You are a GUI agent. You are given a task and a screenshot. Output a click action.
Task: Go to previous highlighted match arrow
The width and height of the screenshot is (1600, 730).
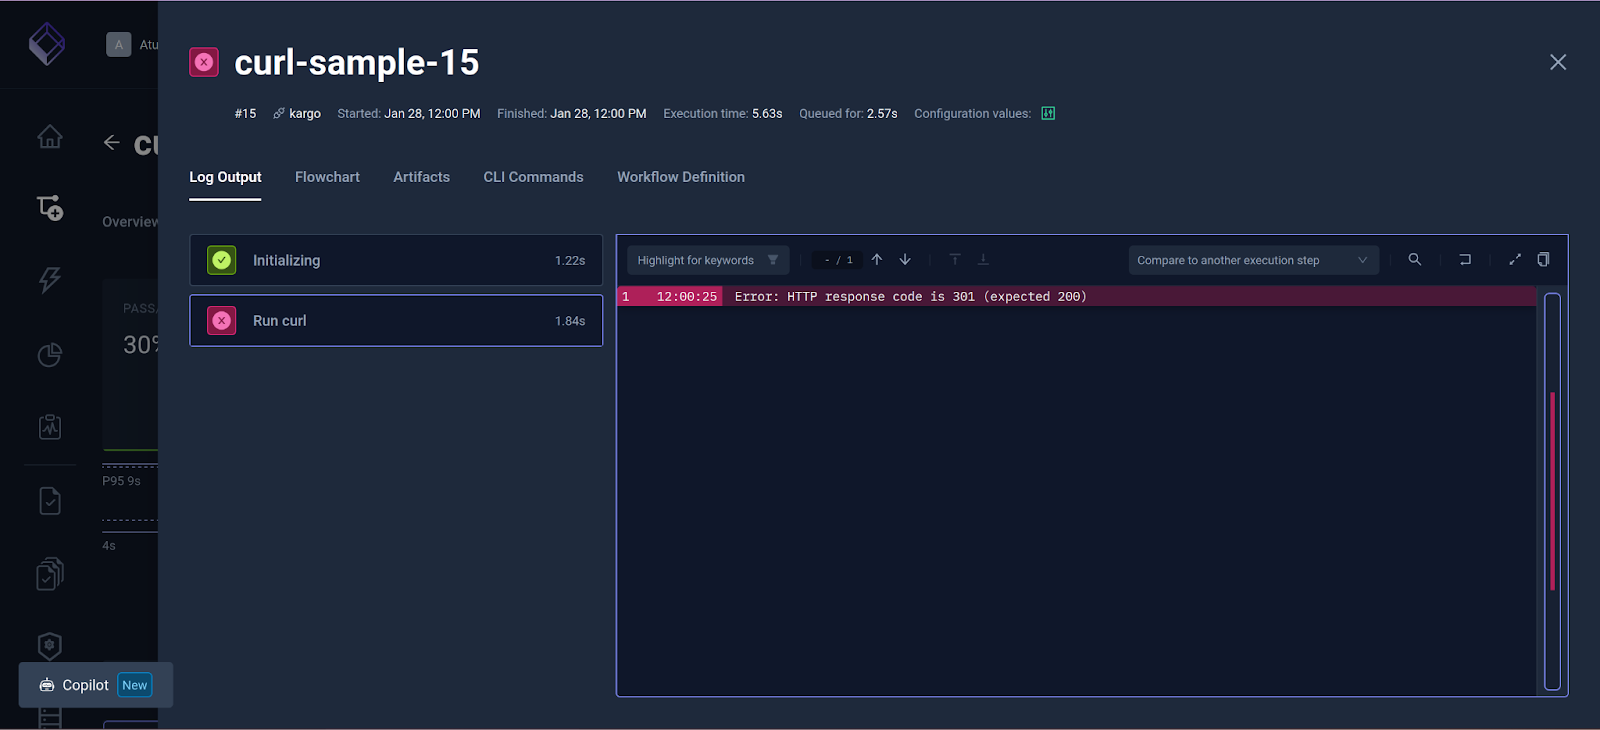(x=877, y=260)
